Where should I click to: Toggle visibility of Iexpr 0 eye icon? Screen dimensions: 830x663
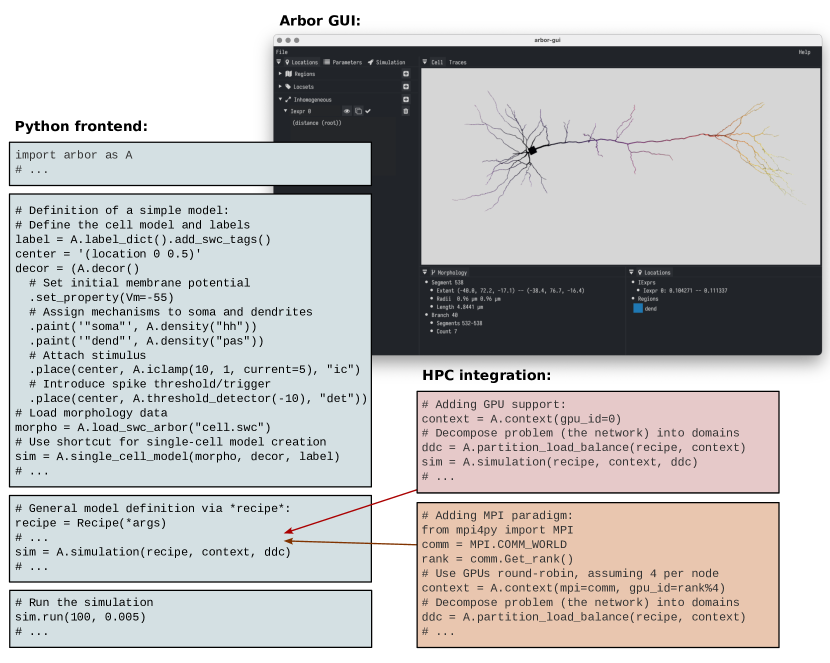click(347, 111)
